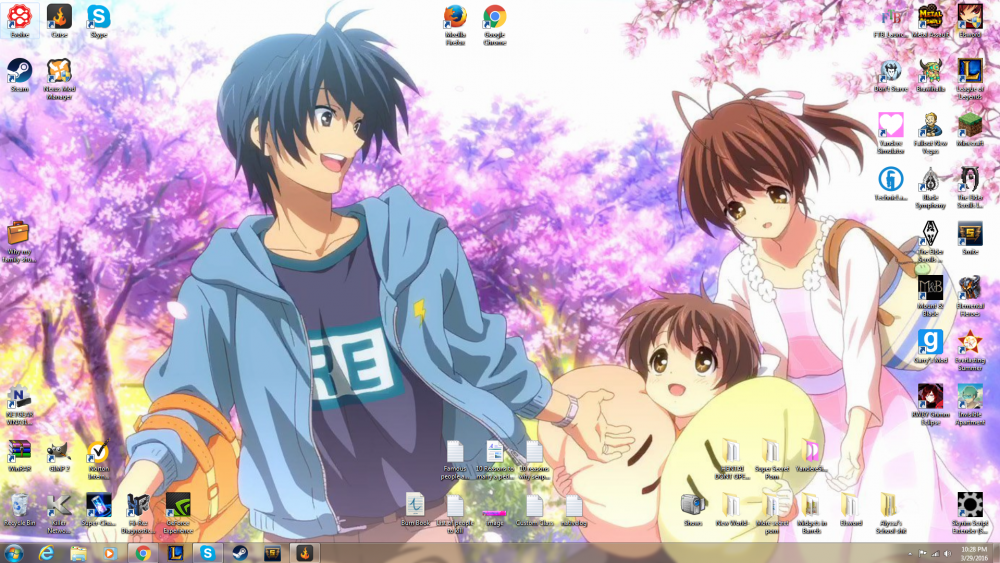Switch to Chrome in the taskbar
This screenshot has width=1000, height=563.
click(143, 553)
